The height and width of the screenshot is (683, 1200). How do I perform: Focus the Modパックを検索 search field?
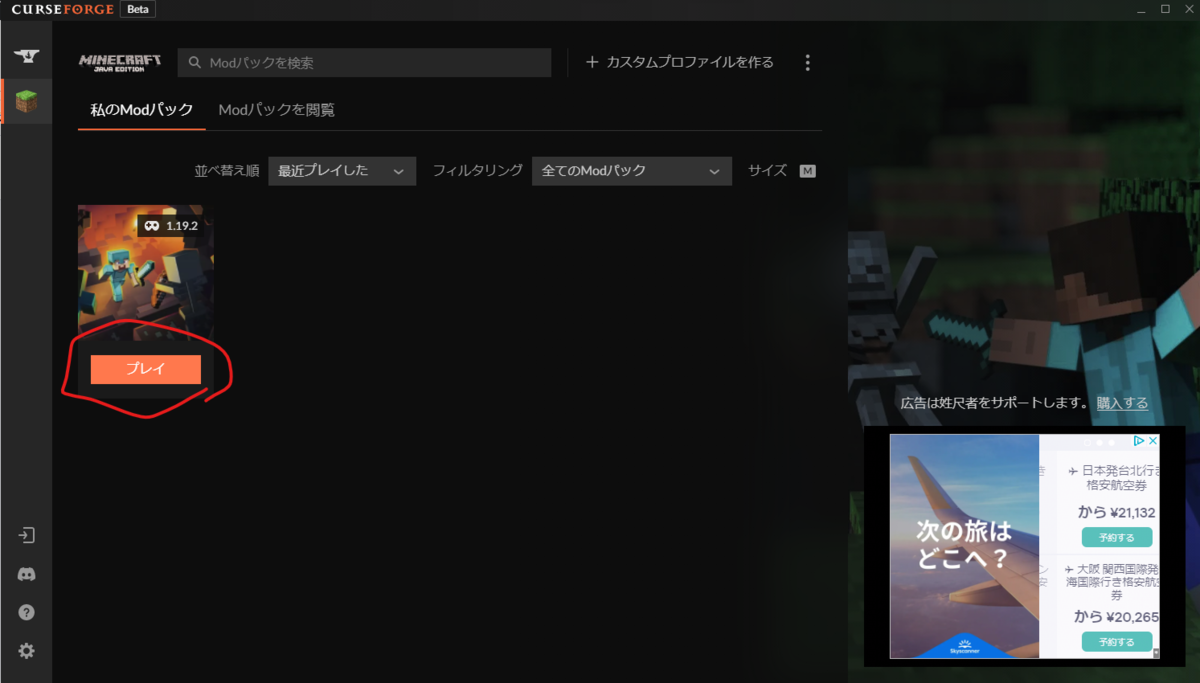point(364,62)
